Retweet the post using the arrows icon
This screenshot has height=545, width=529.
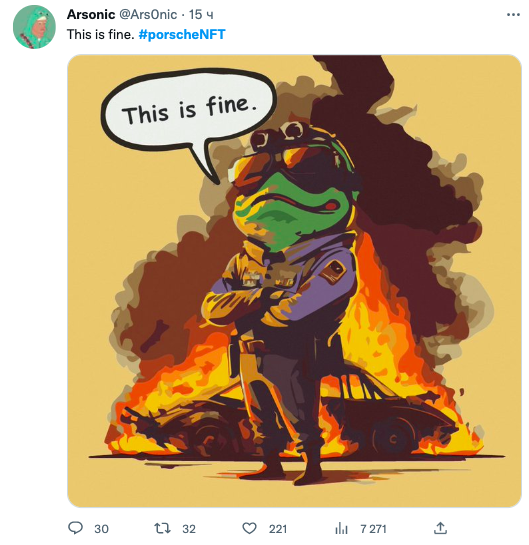coord(162,528)
